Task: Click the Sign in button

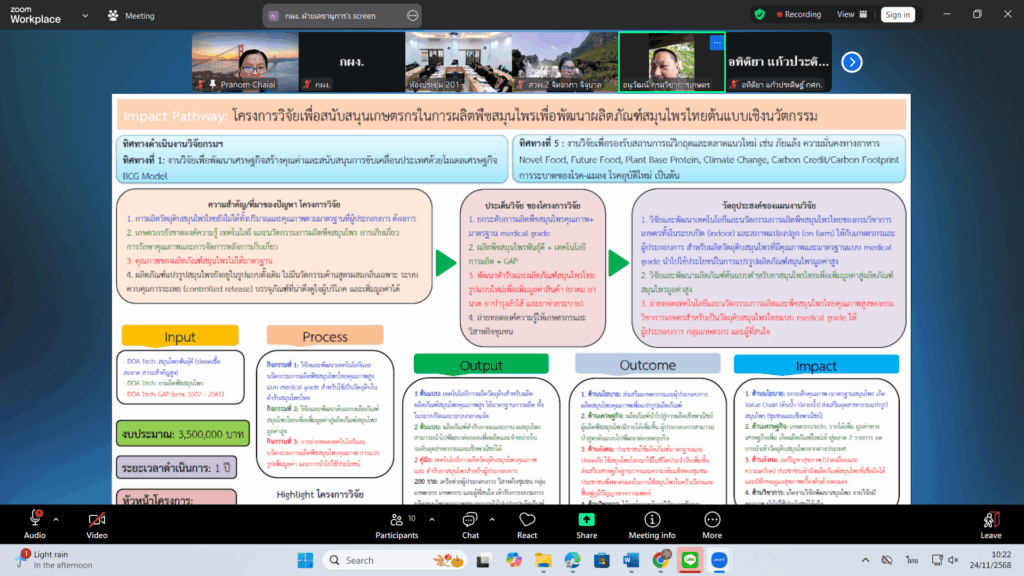Action: coord(897,15)
